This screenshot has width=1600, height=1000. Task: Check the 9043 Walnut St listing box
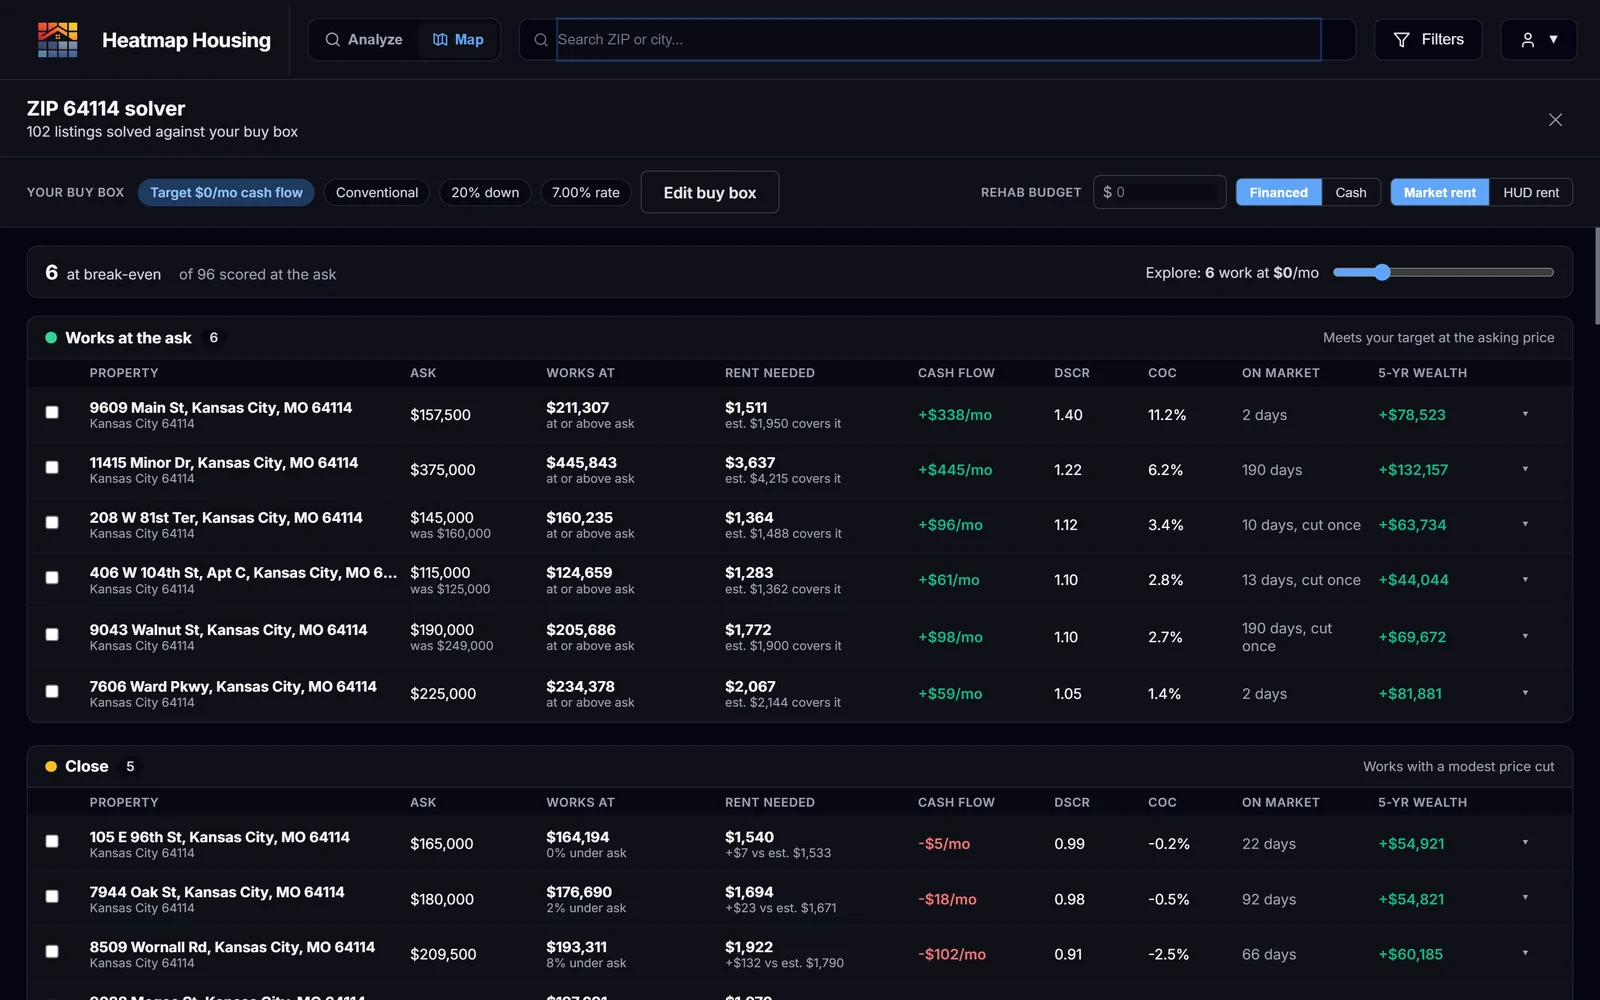pyautogui.click(x=52, y=634)
